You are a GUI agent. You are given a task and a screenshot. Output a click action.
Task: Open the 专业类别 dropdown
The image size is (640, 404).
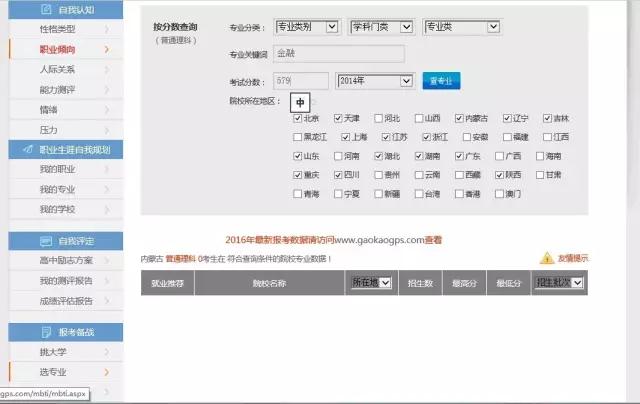coord(306,27)
